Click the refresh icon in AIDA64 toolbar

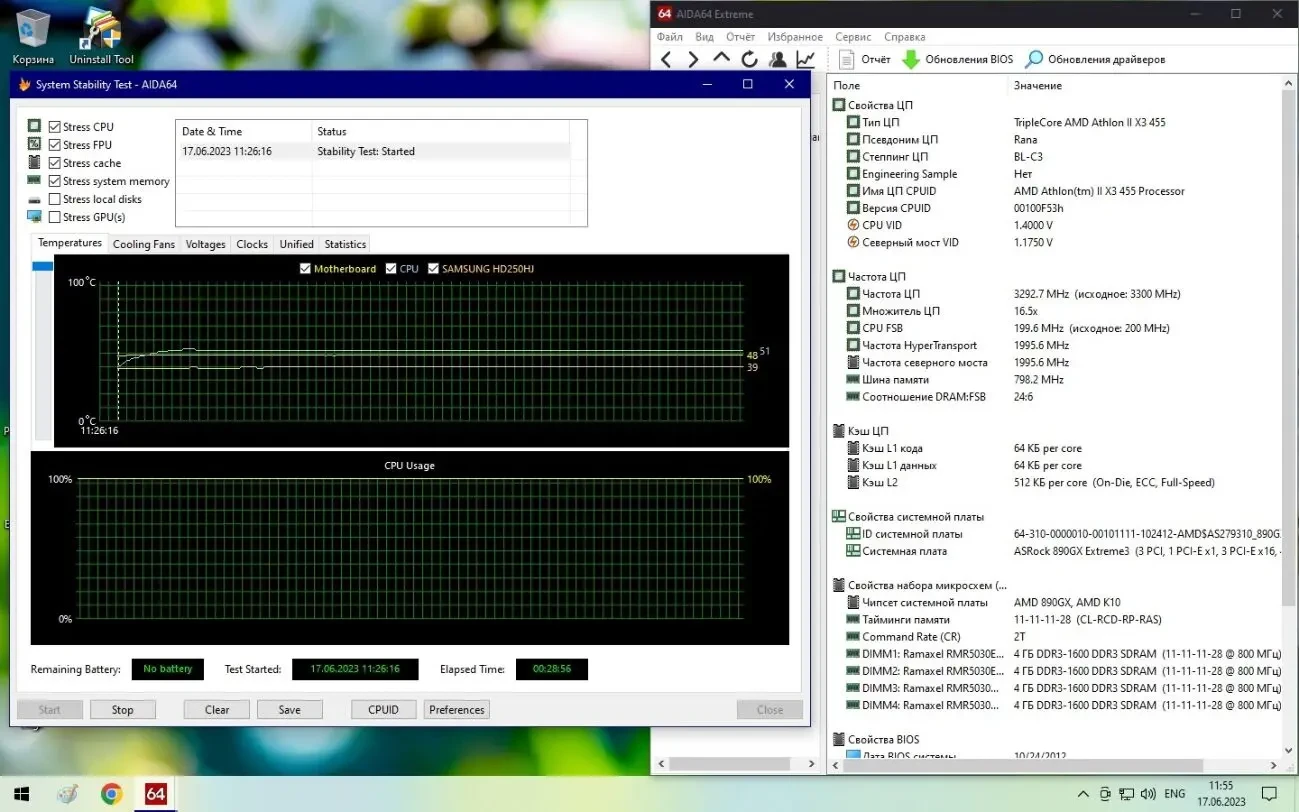pyautogui.click(x=750, y=58)
